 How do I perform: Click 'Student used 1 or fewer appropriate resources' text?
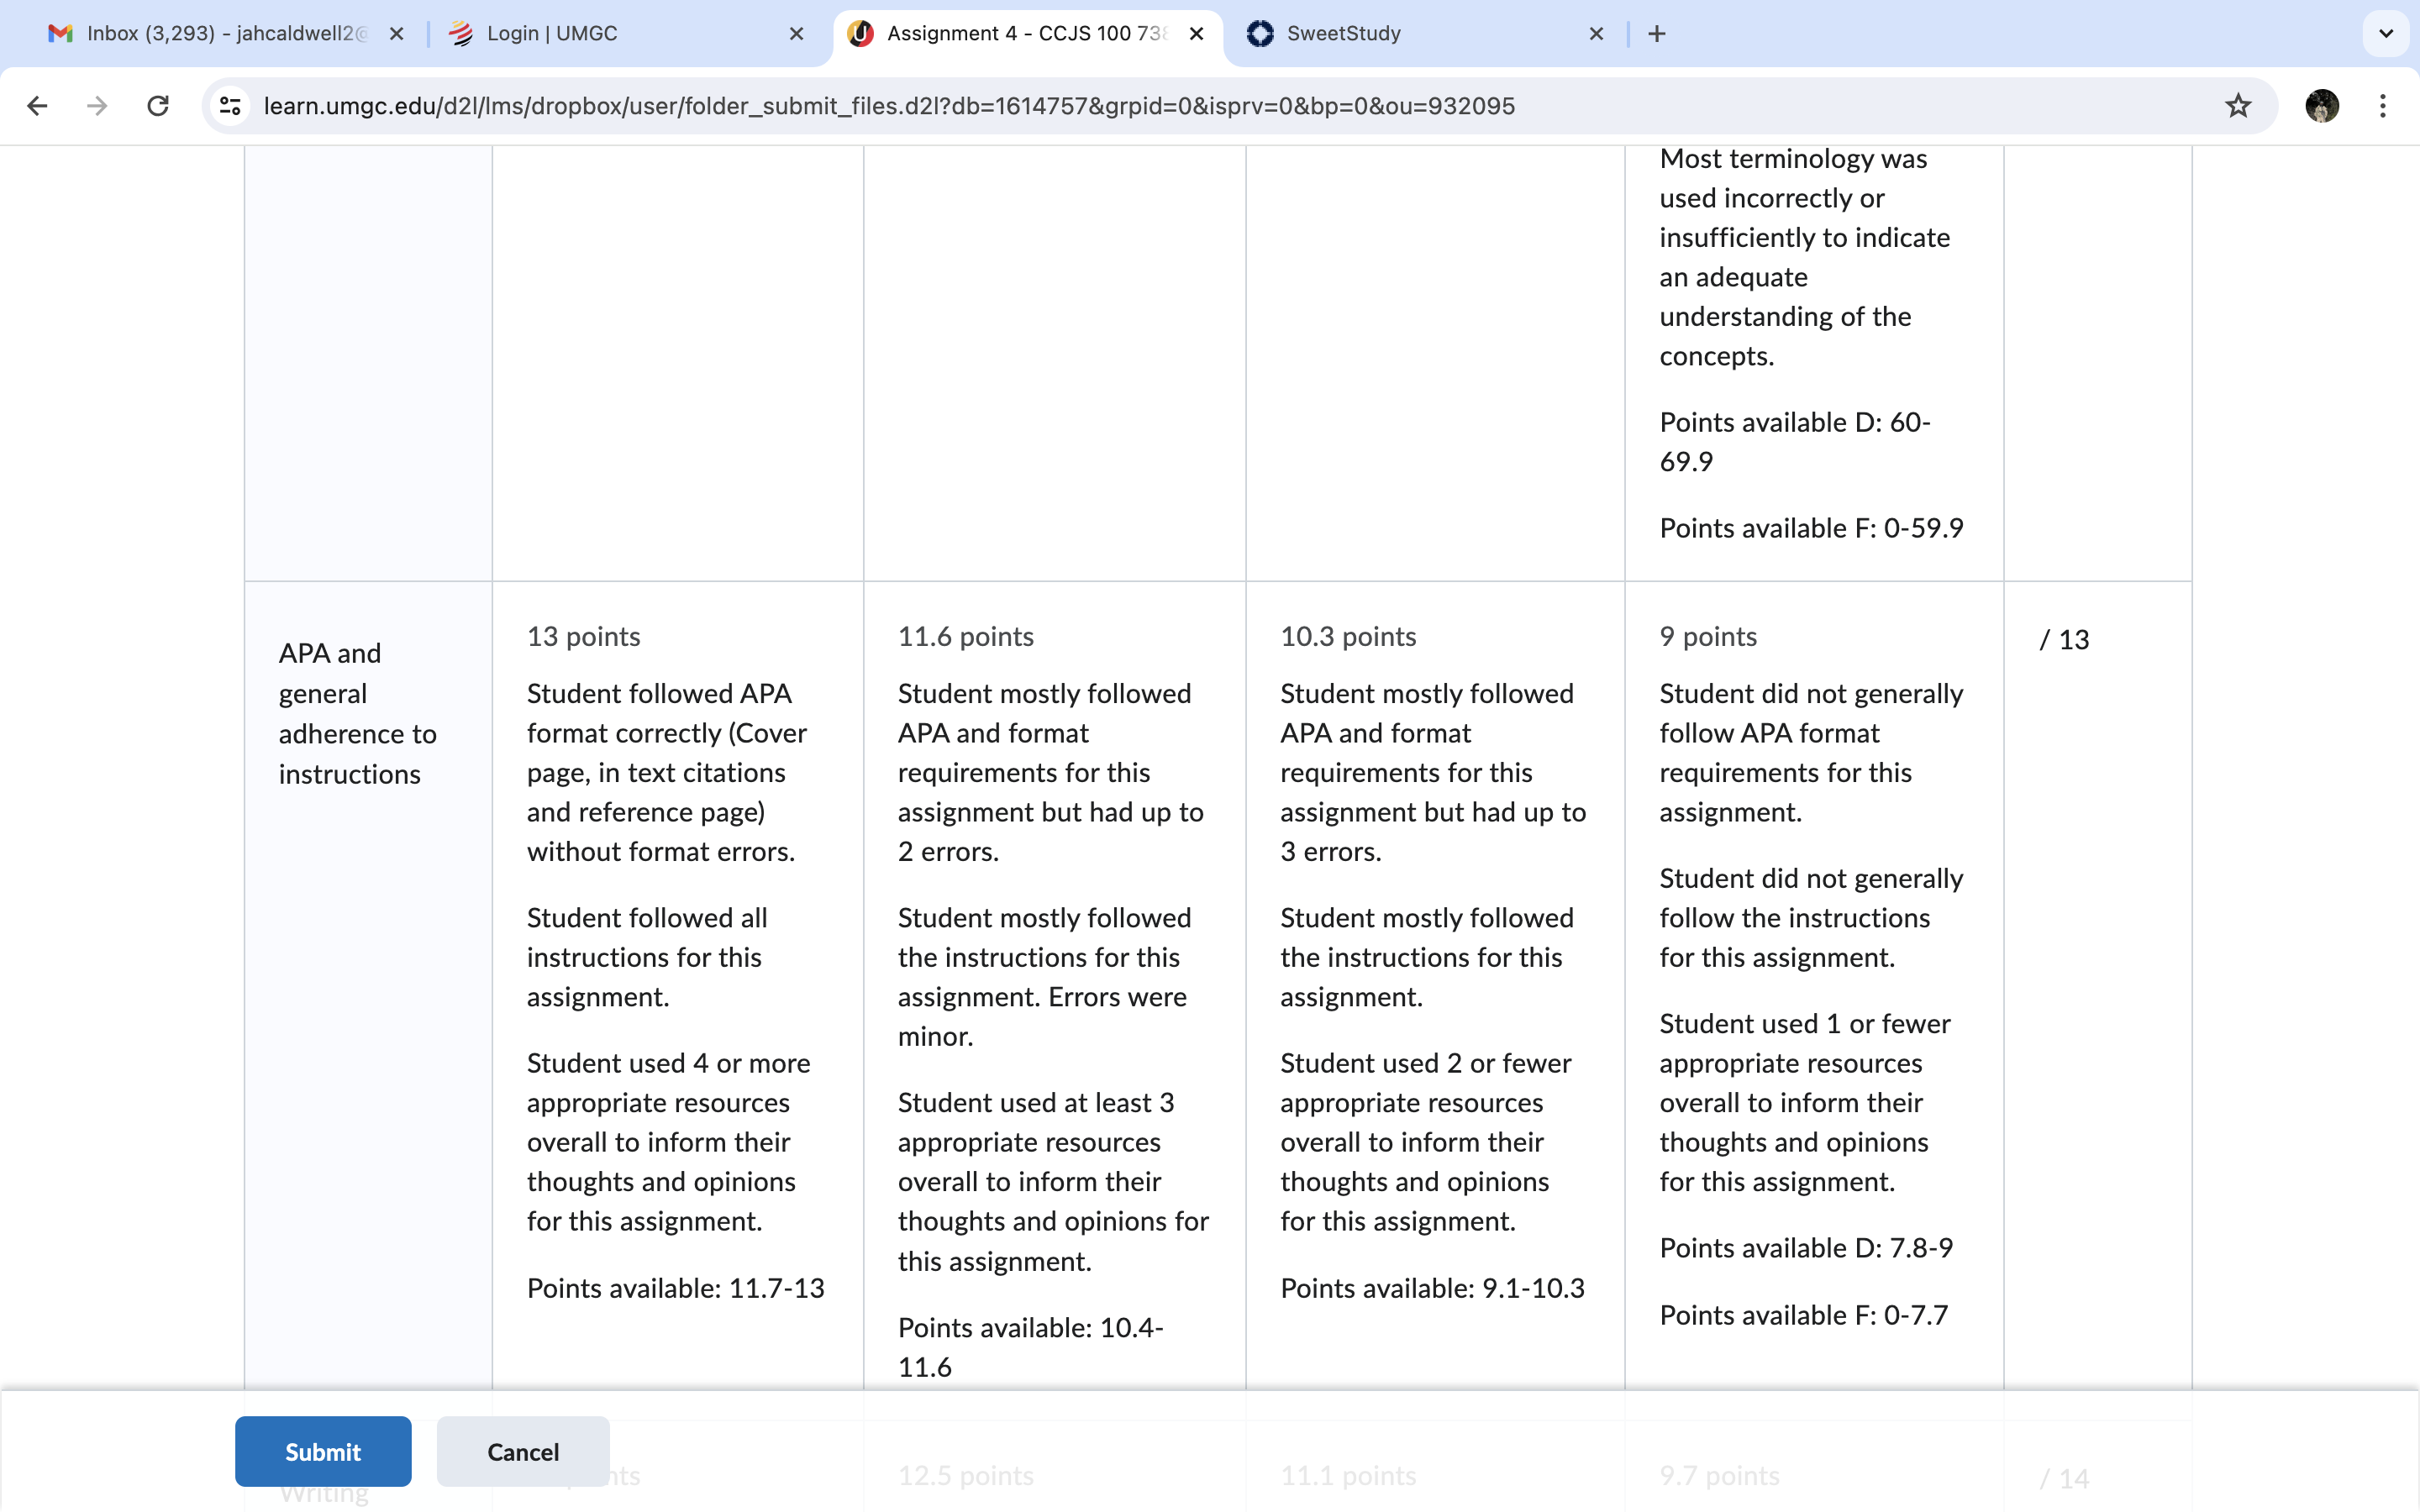[1805, 1102]
